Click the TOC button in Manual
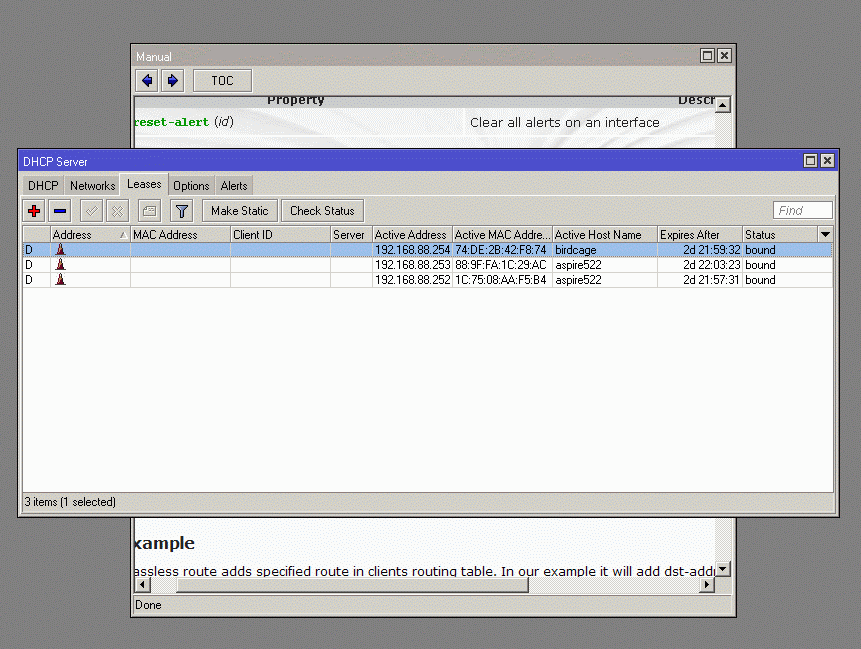 pos(222,81)
